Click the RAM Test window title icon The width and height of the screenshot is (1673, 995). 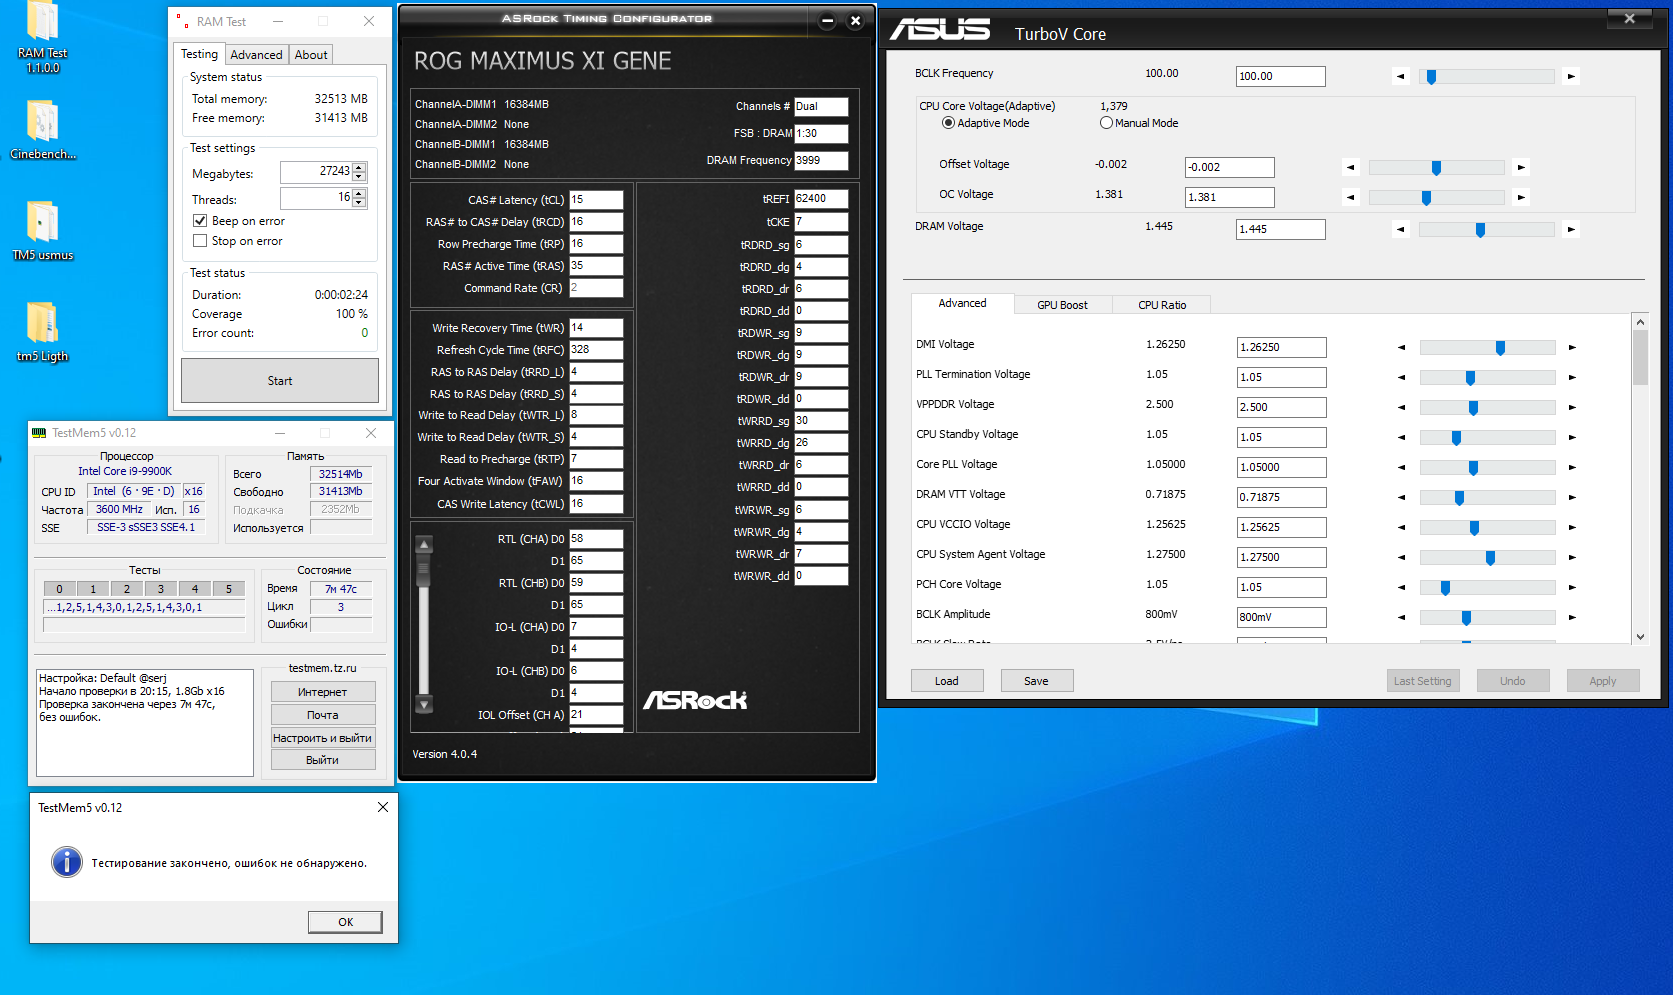(x=182, y=21)
